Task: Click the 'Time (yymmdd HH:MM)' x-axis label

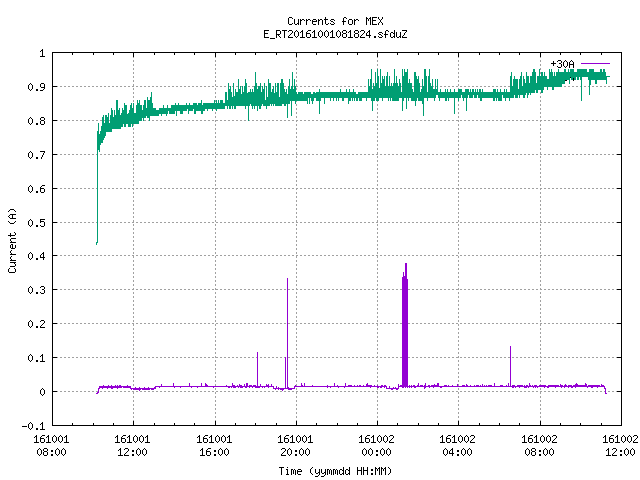Action: [x=335, y=471]
